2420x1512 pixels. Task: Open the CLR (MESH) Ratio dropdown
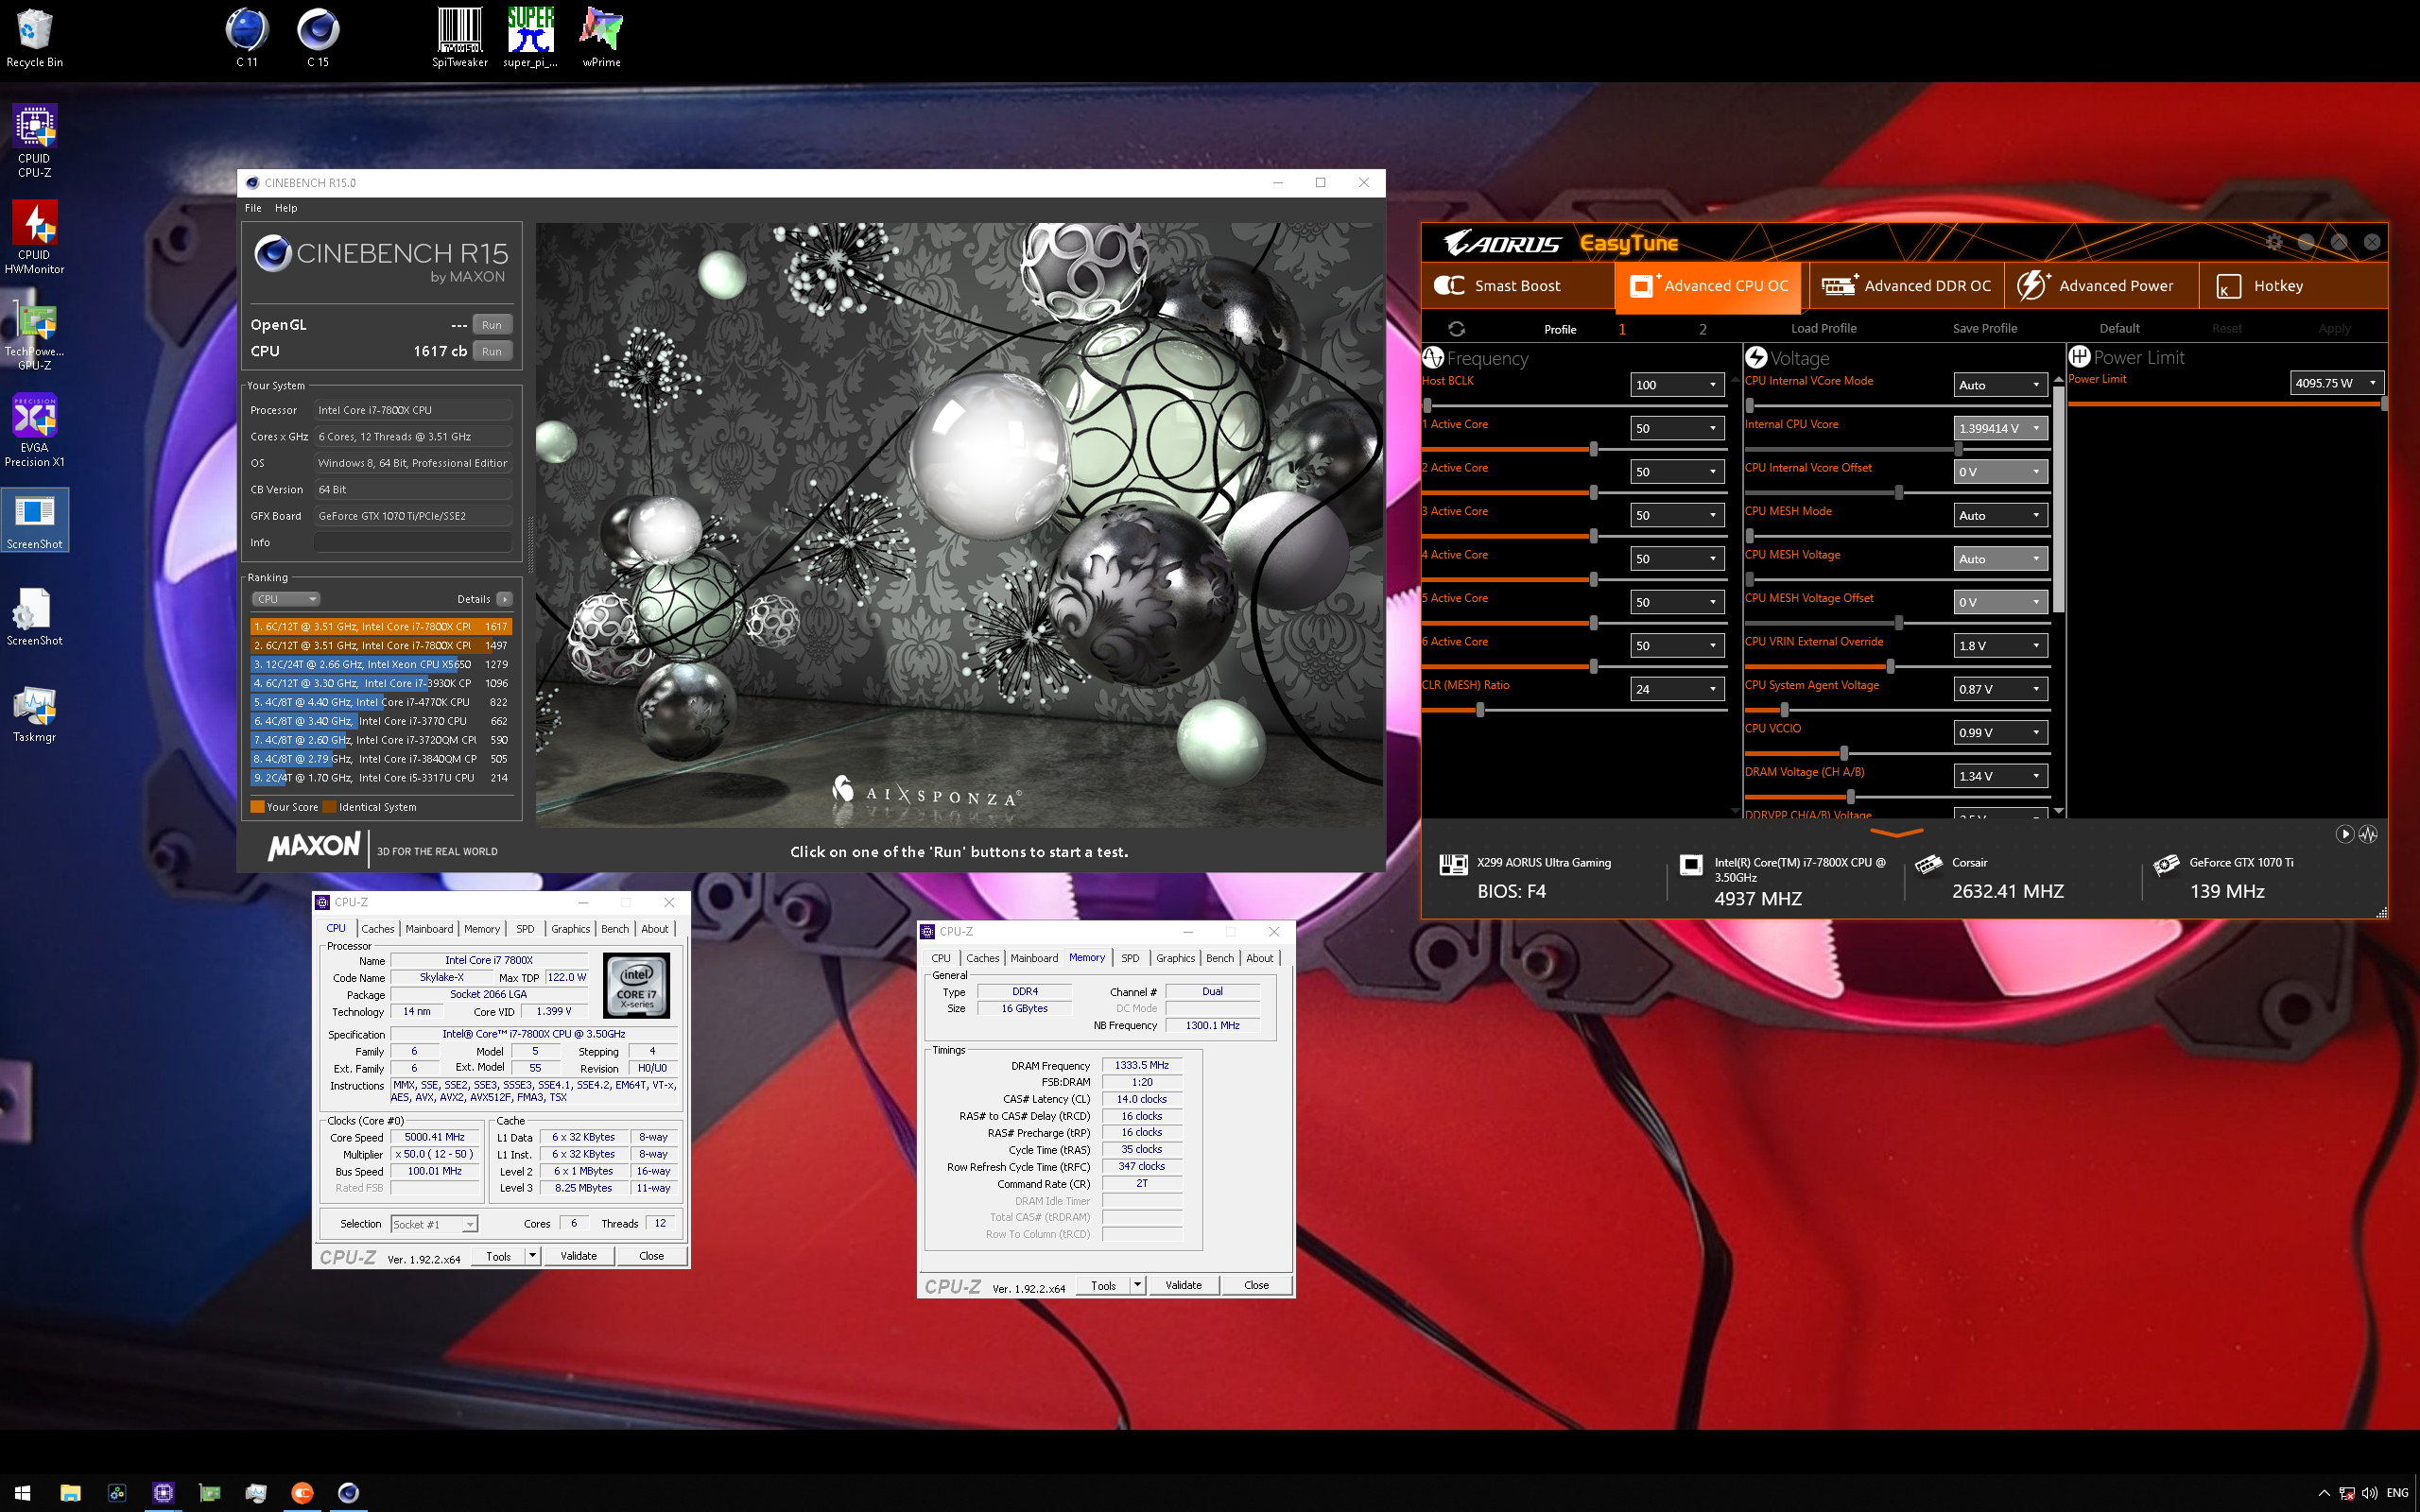[x=1677, y=689]
